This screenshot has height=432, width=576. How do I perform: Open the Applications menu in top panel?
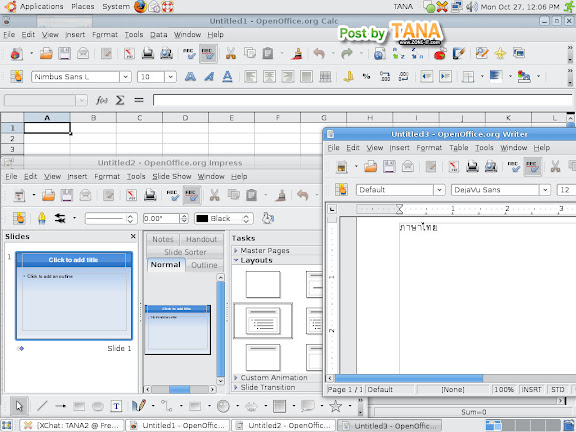[41, 6]
